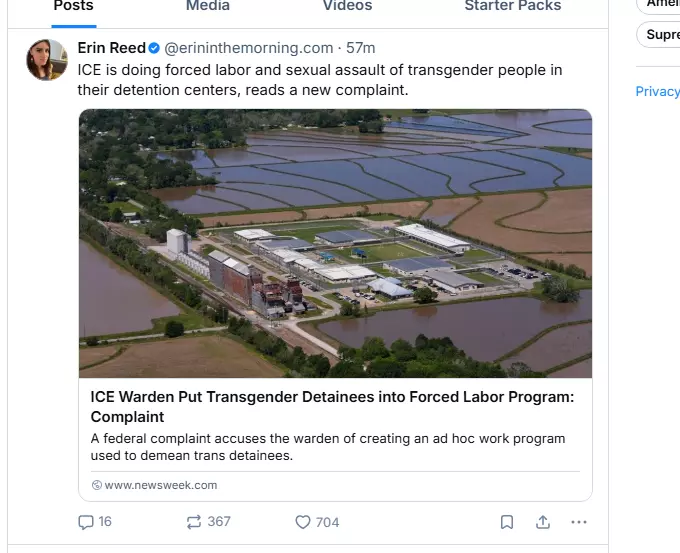This screenshot has height=553, width=680.
Task: Open the post via the 57m timestamp
Action: [361, 48]
